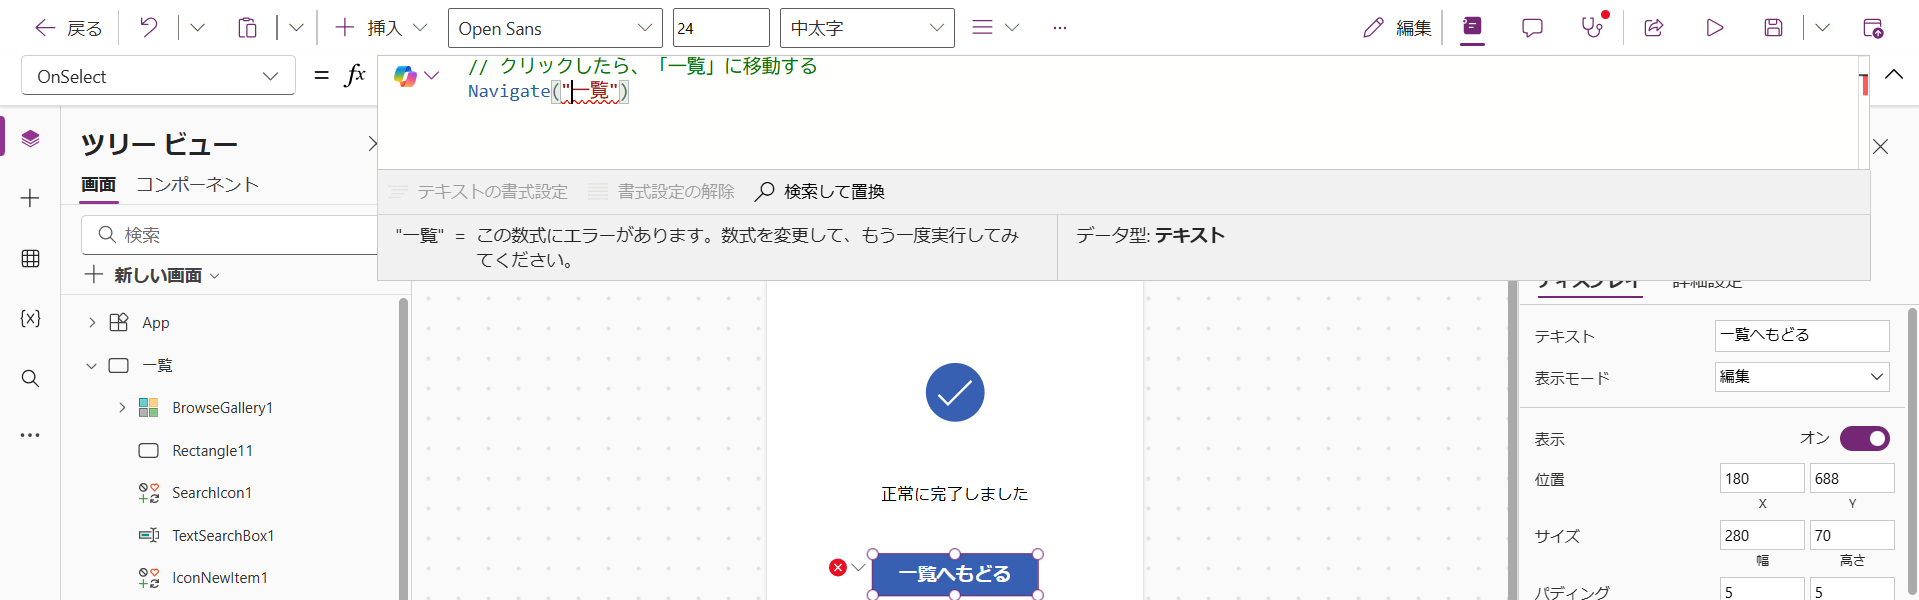1919x600 pixels.
Task: Open the sidebar more options ellipsis
Action: point(31,435)
